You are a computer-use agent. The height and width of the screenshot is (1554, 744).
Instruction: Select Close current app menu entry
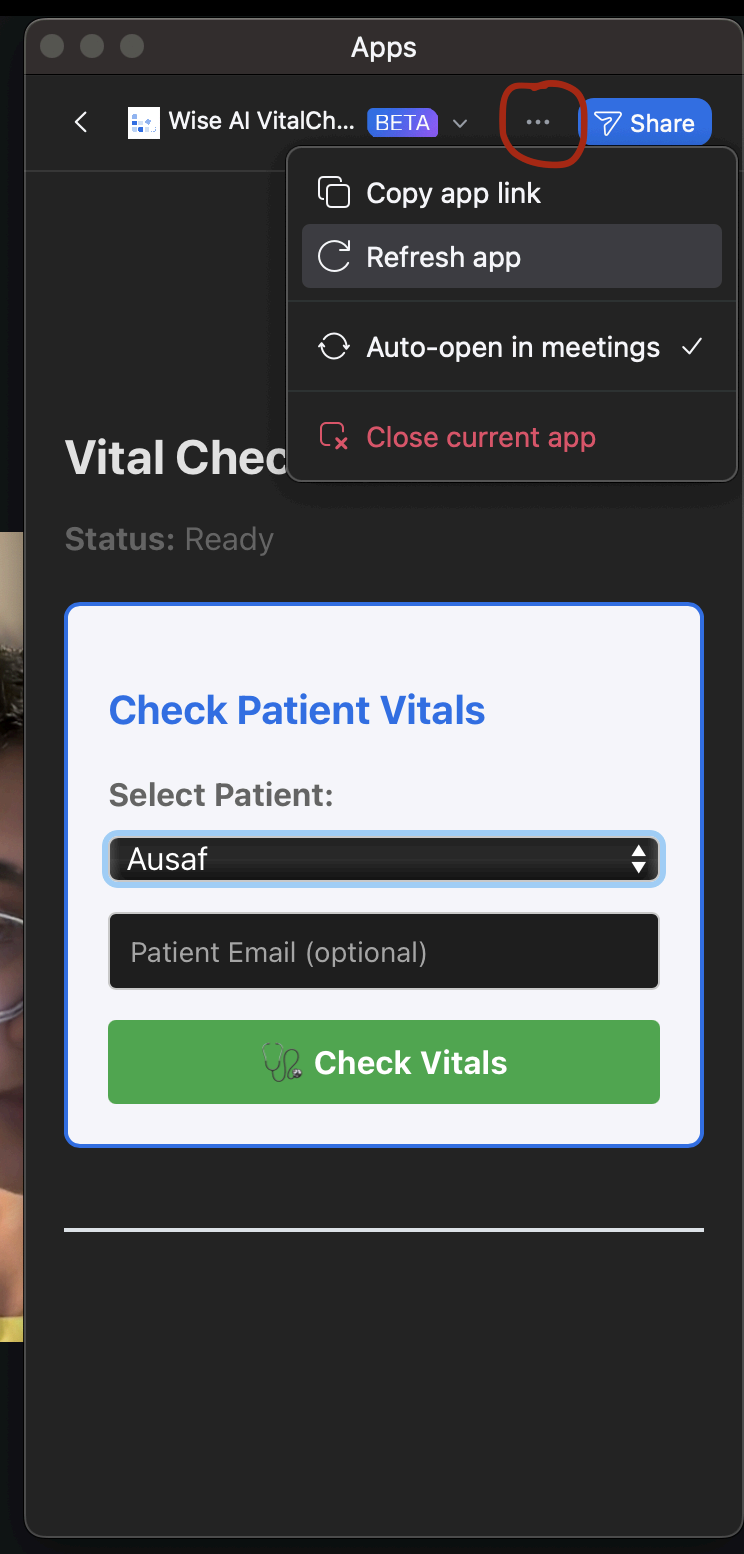pyautogui.click(x=481, y=437)
